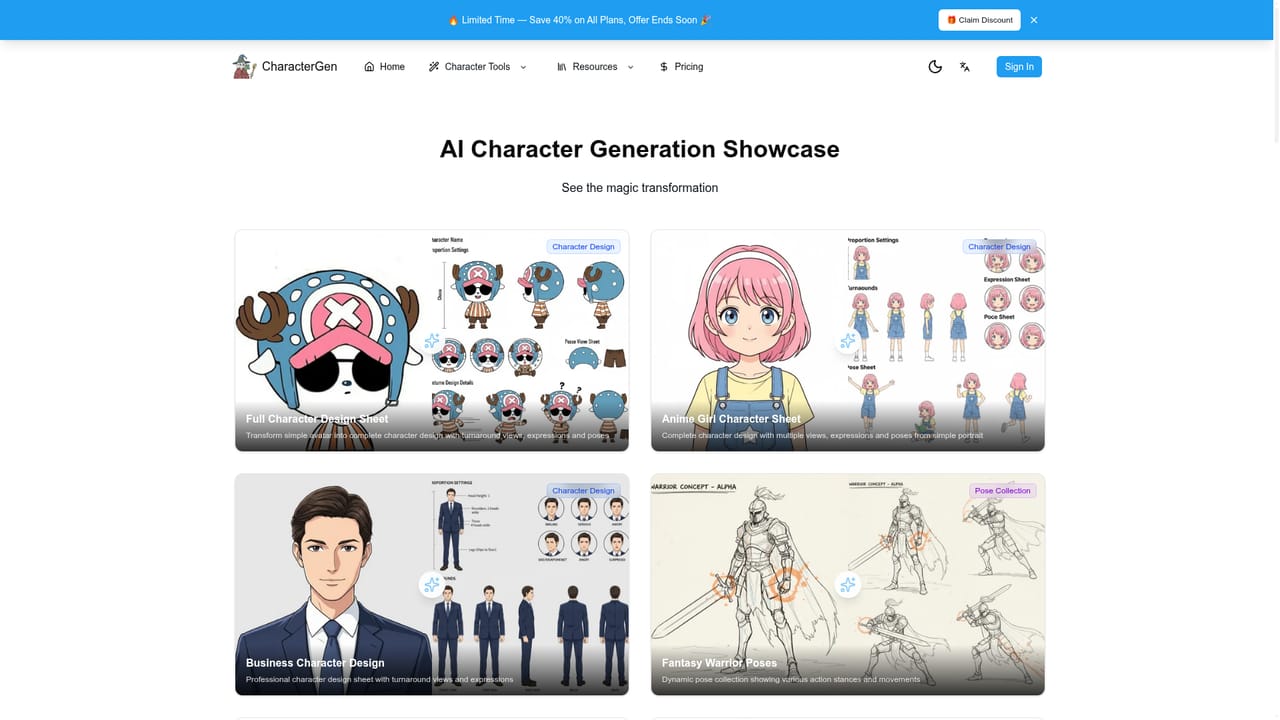This screenshot has height=720, width=1280.
Task: Open the Anime Girl Character Sheet thumbnail
Action: (x=848, y=341)
